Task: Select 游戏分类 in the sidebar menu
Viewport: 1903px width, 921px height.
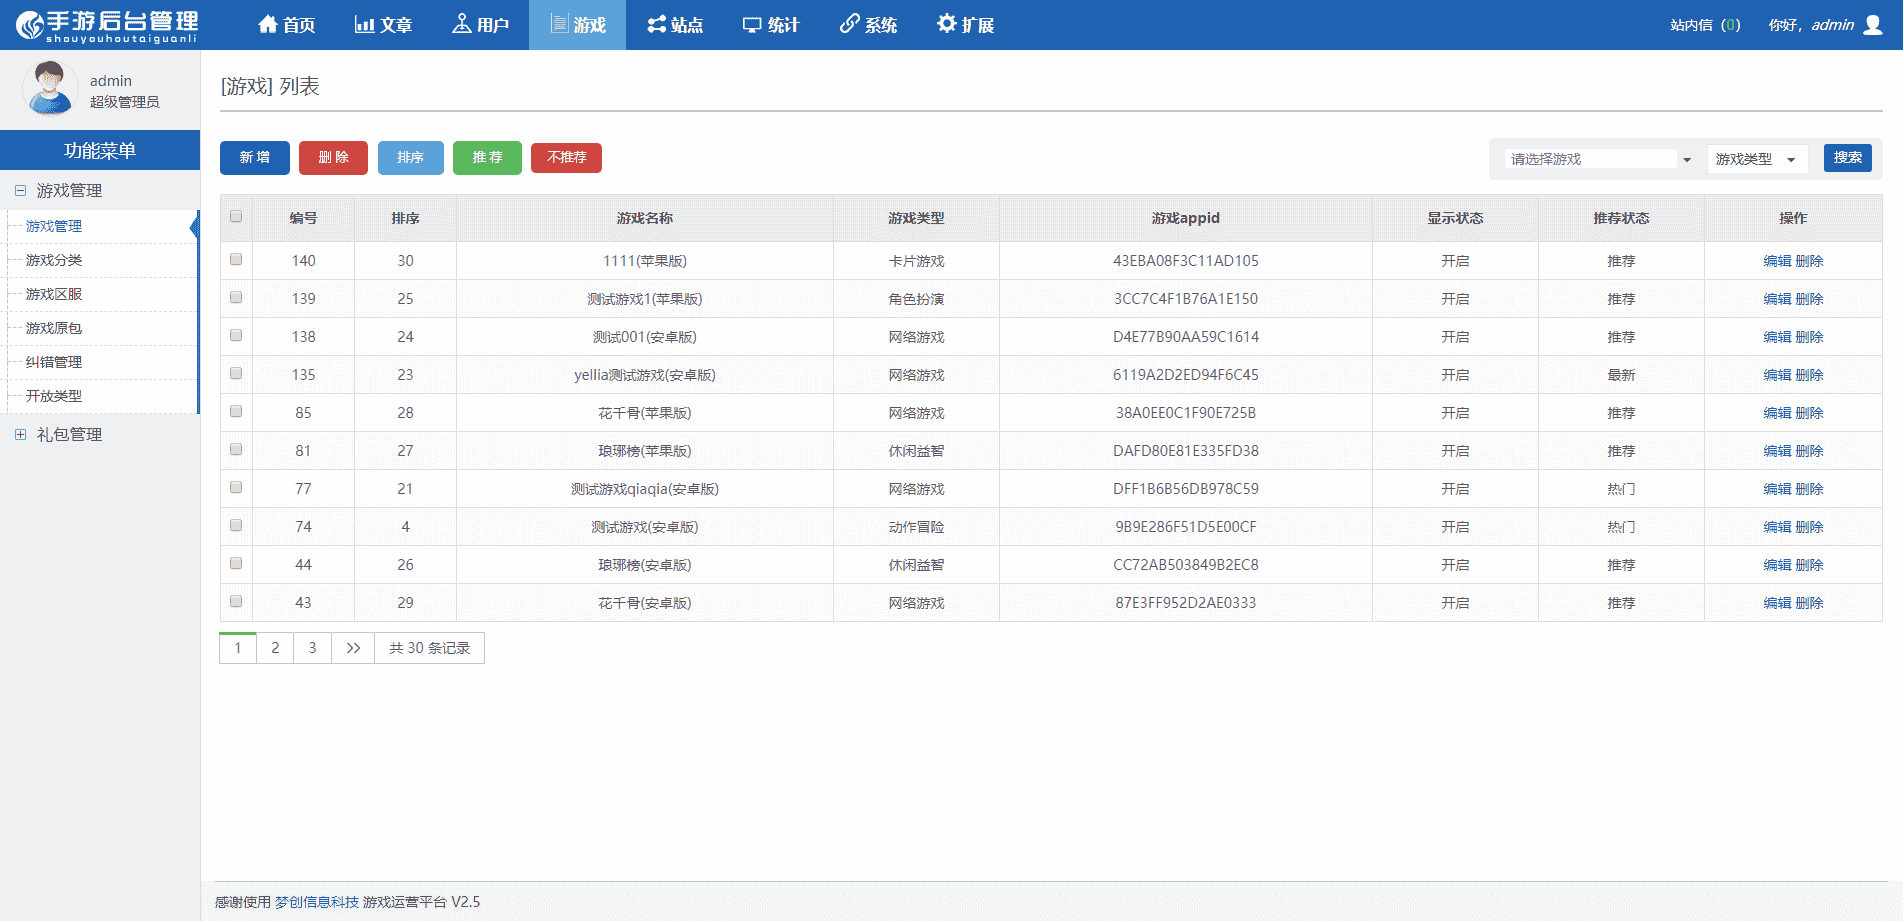Action: pyautogui.click(x=54, y=260)
